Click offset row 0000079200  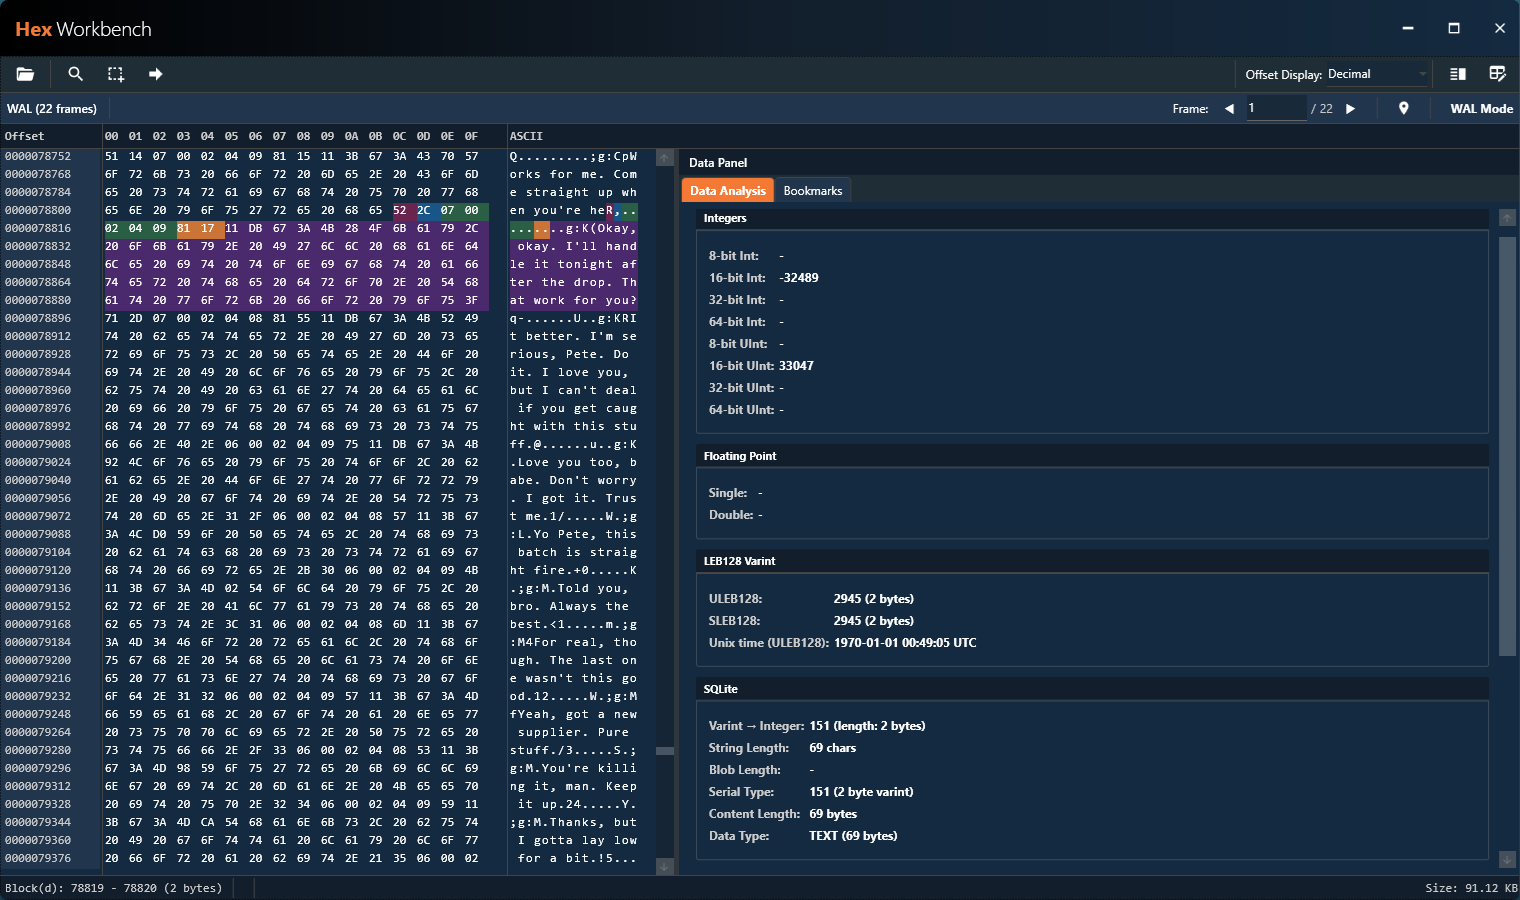click(x=38, y=660)
